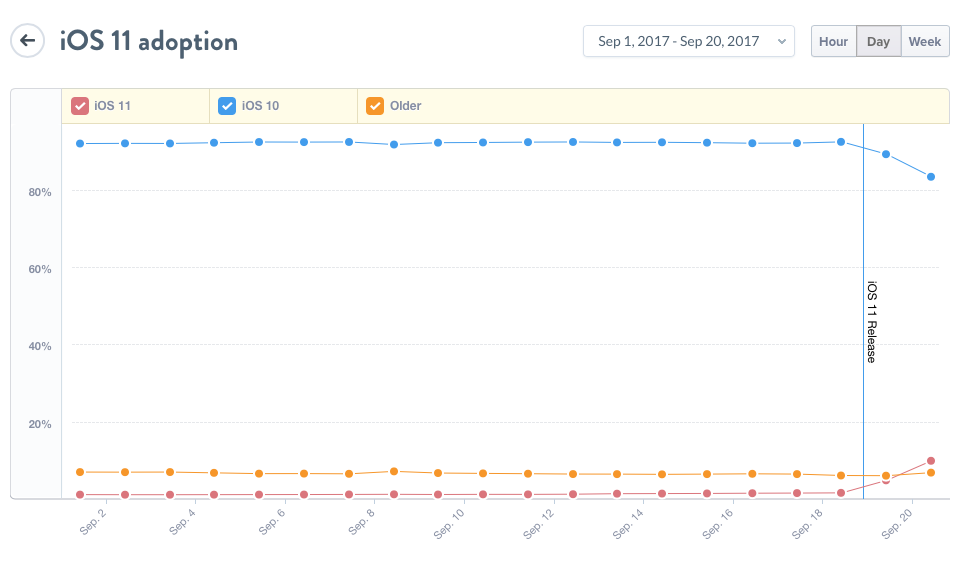Click the iOS 10 legend label
The height and width of the screenshot is (566, 973).
260,106
